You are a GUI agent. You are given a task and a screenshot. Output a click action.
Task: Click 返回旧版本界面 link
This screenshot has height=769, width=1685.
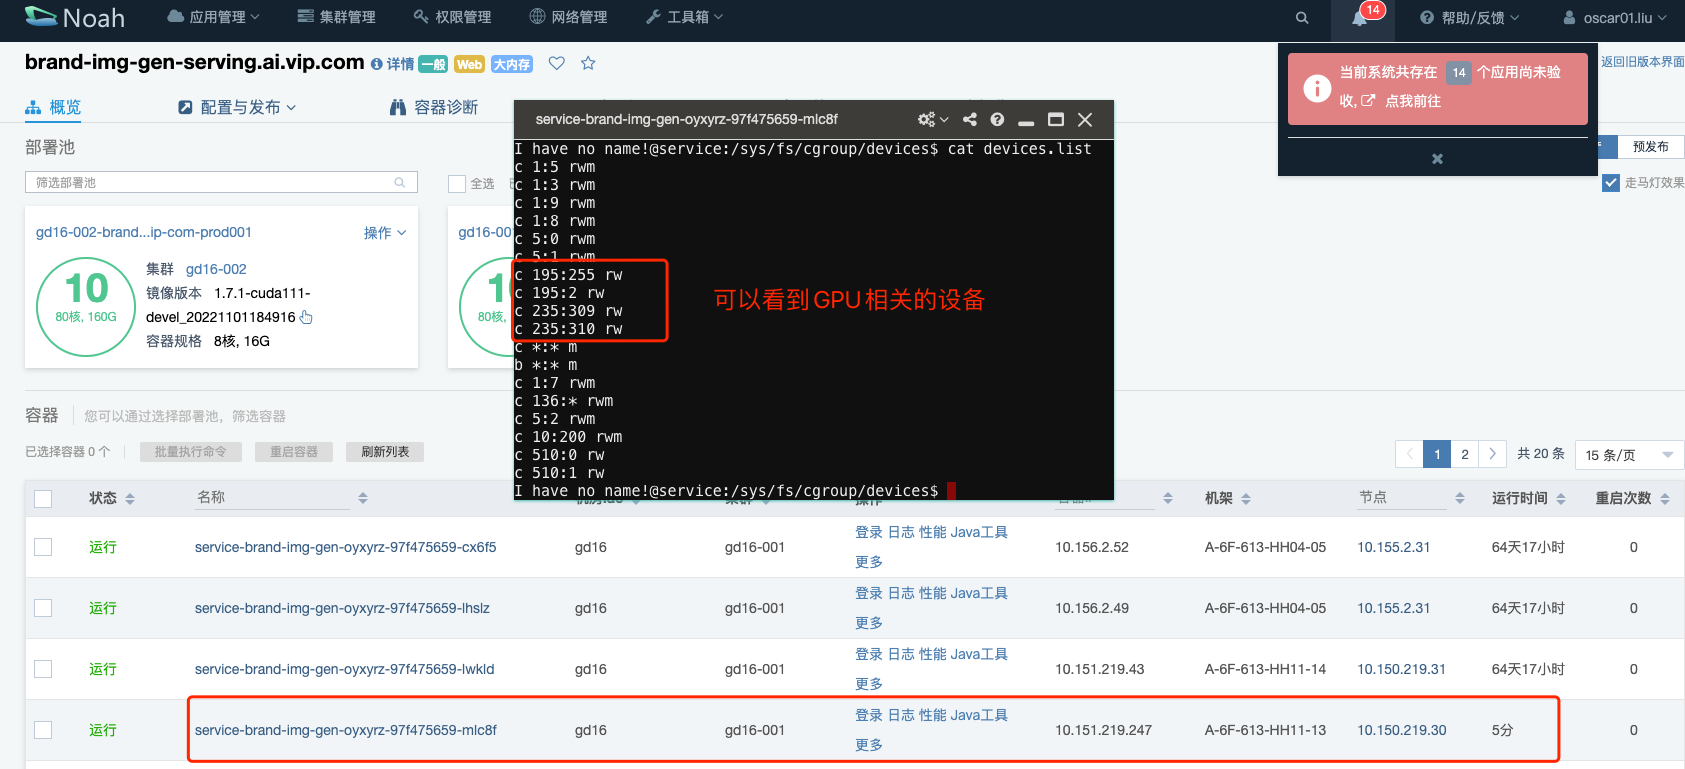1643,62
